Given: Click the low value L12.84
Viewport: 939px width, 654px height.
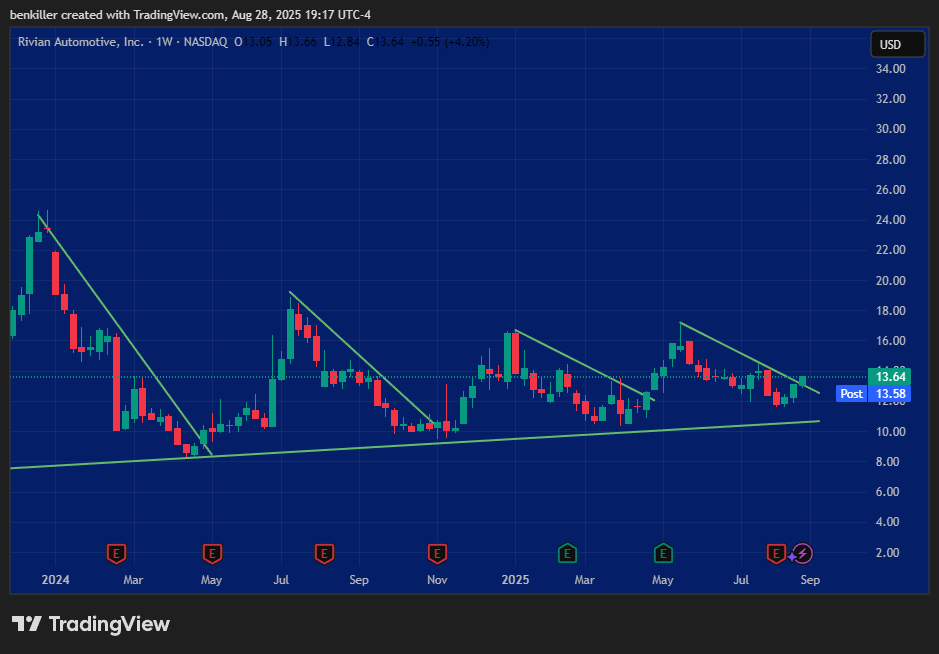Looking at the screenshot, I should [341, 42].
